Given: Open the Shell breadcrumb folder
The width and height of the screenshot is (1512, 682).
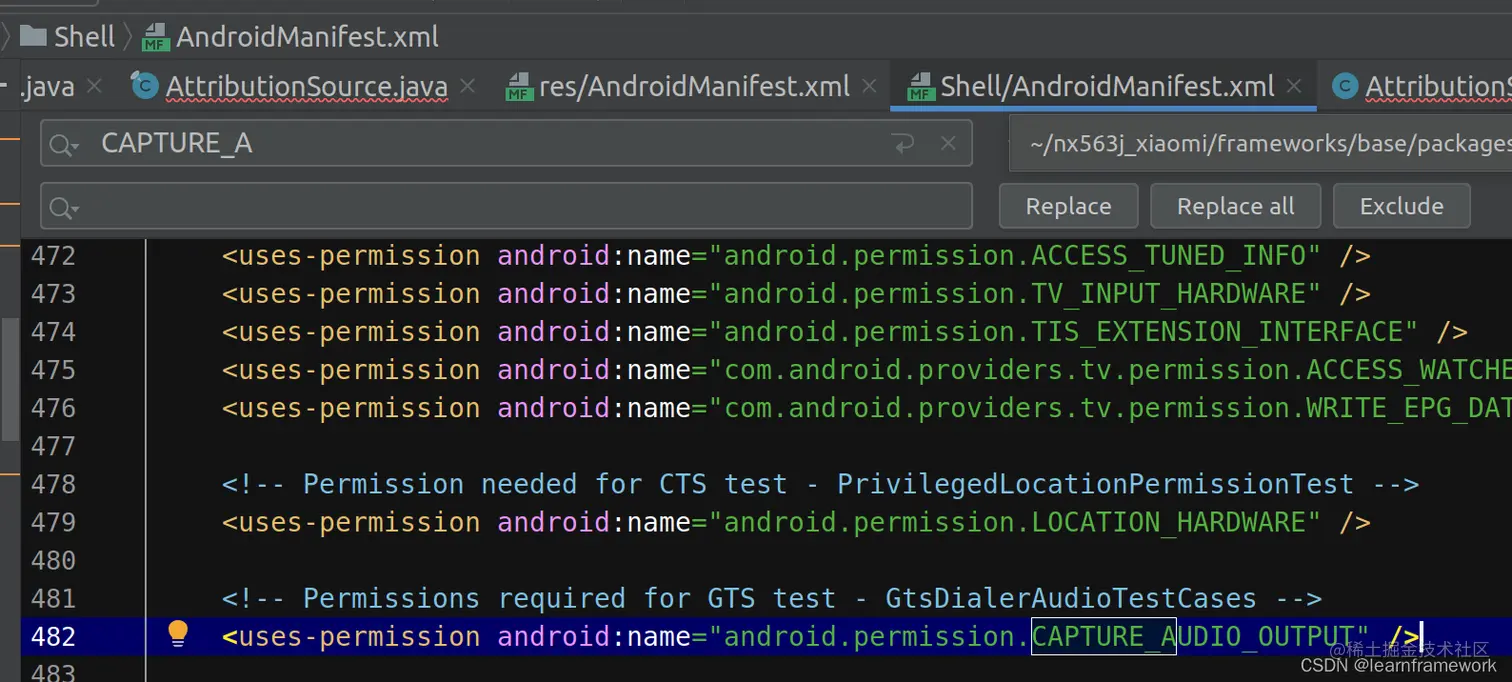Looking at the screenshot, I should pos(67,37).
